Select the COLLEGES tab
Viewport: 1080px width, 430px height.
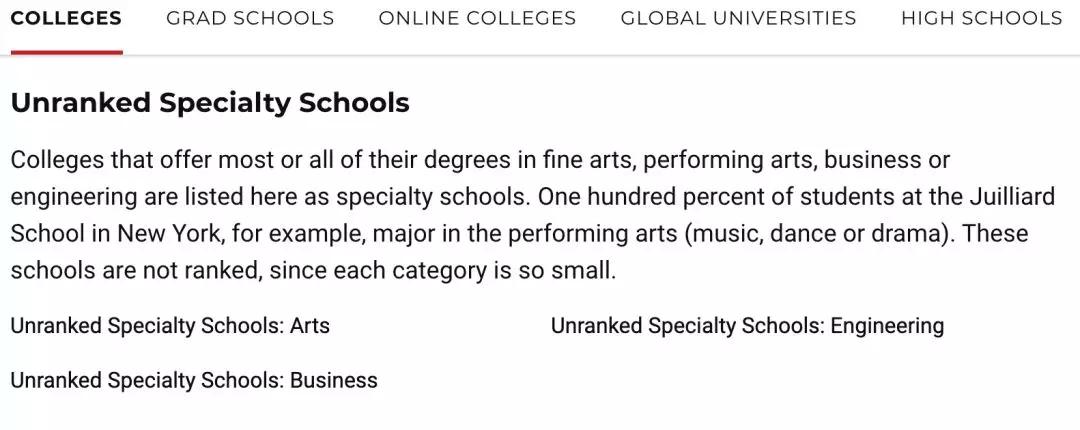coord(66,18)
